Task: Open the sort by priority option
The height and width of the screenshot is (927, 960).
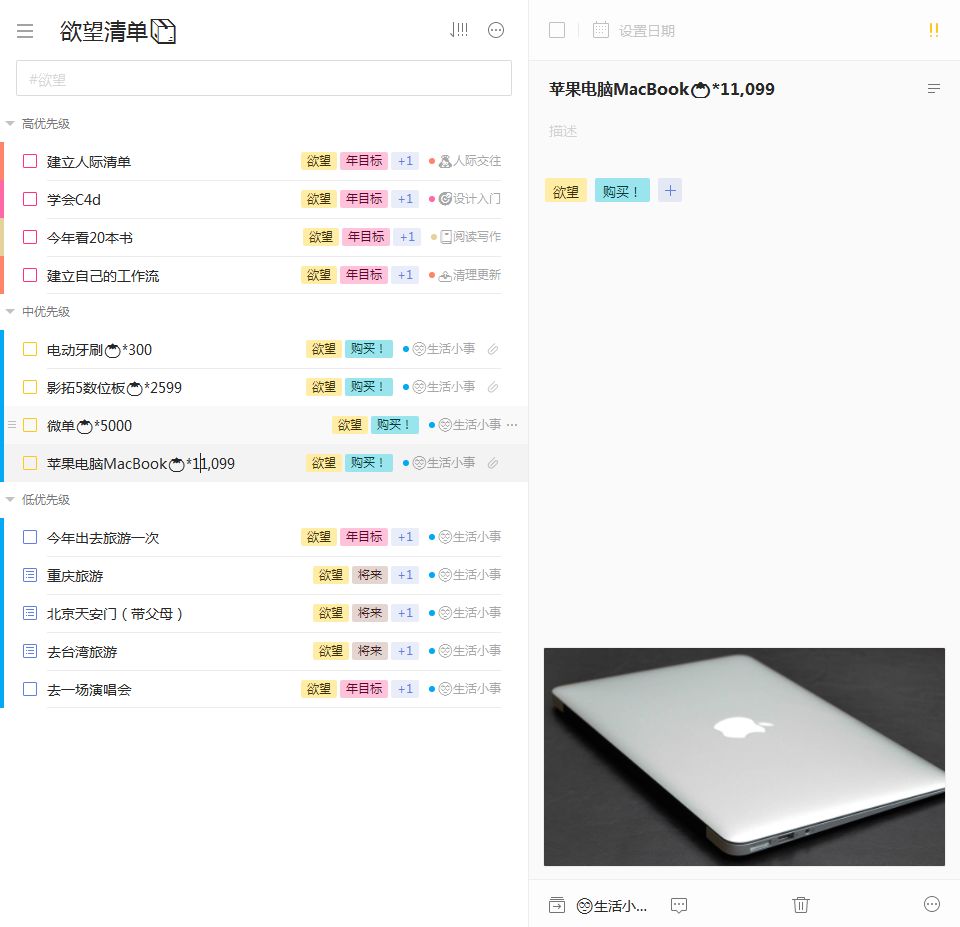Action: (459, 30)
